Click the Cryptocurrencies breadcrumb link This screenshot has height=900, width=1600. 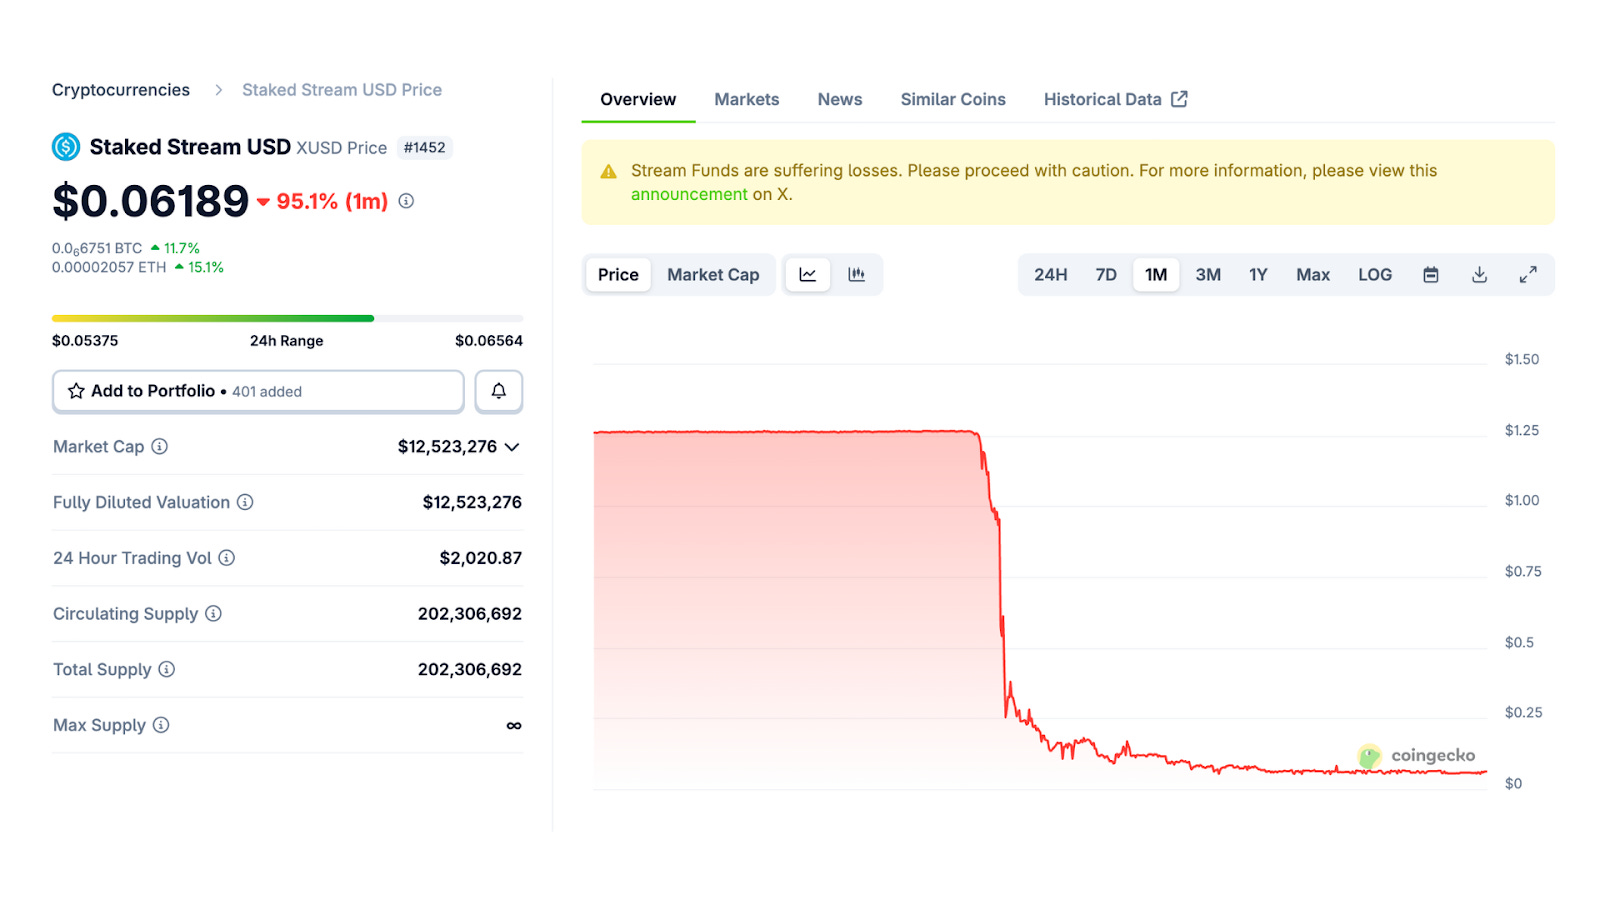click(x=121, y=90)
